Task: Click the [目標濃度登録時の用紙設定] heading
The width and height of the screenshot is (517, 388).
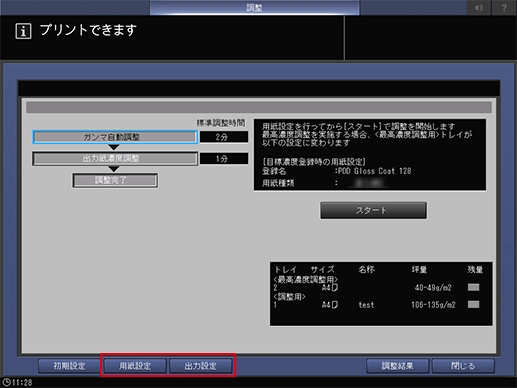Action: 314,162
